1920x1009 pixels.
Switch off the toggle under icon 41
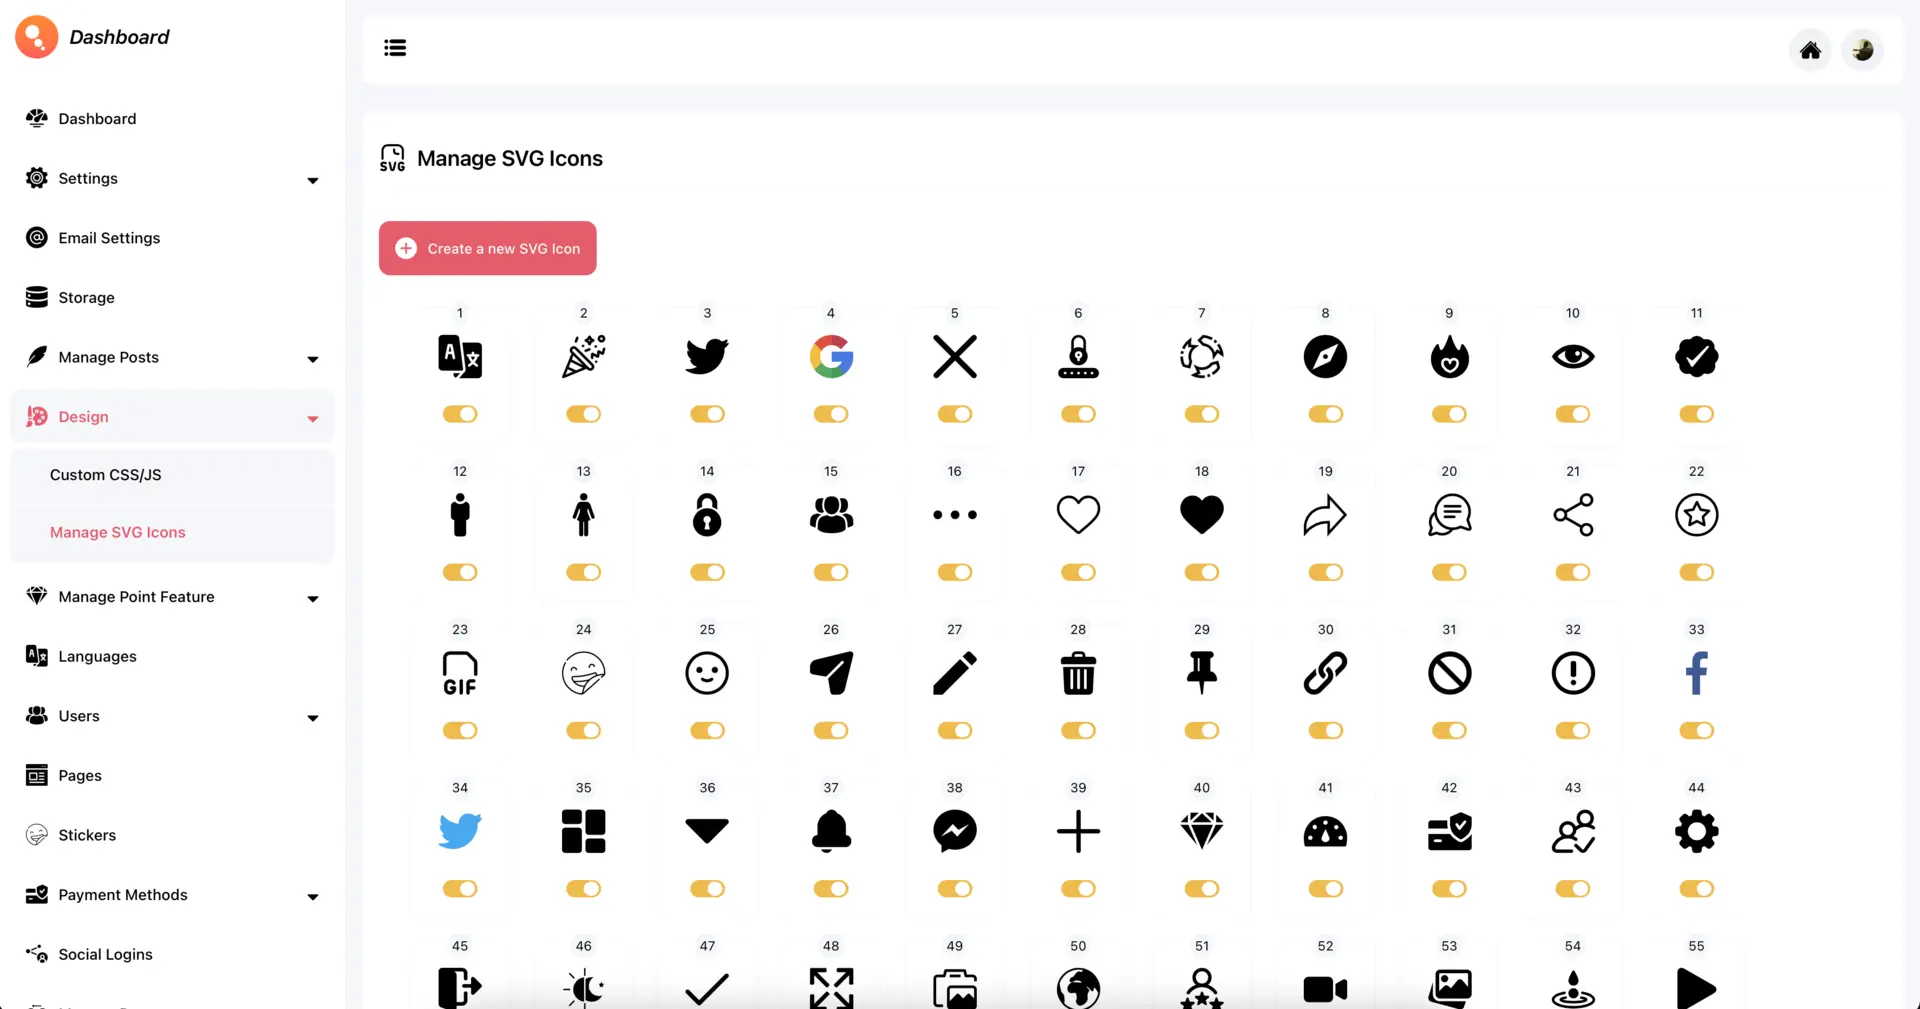click(1326, 888)
